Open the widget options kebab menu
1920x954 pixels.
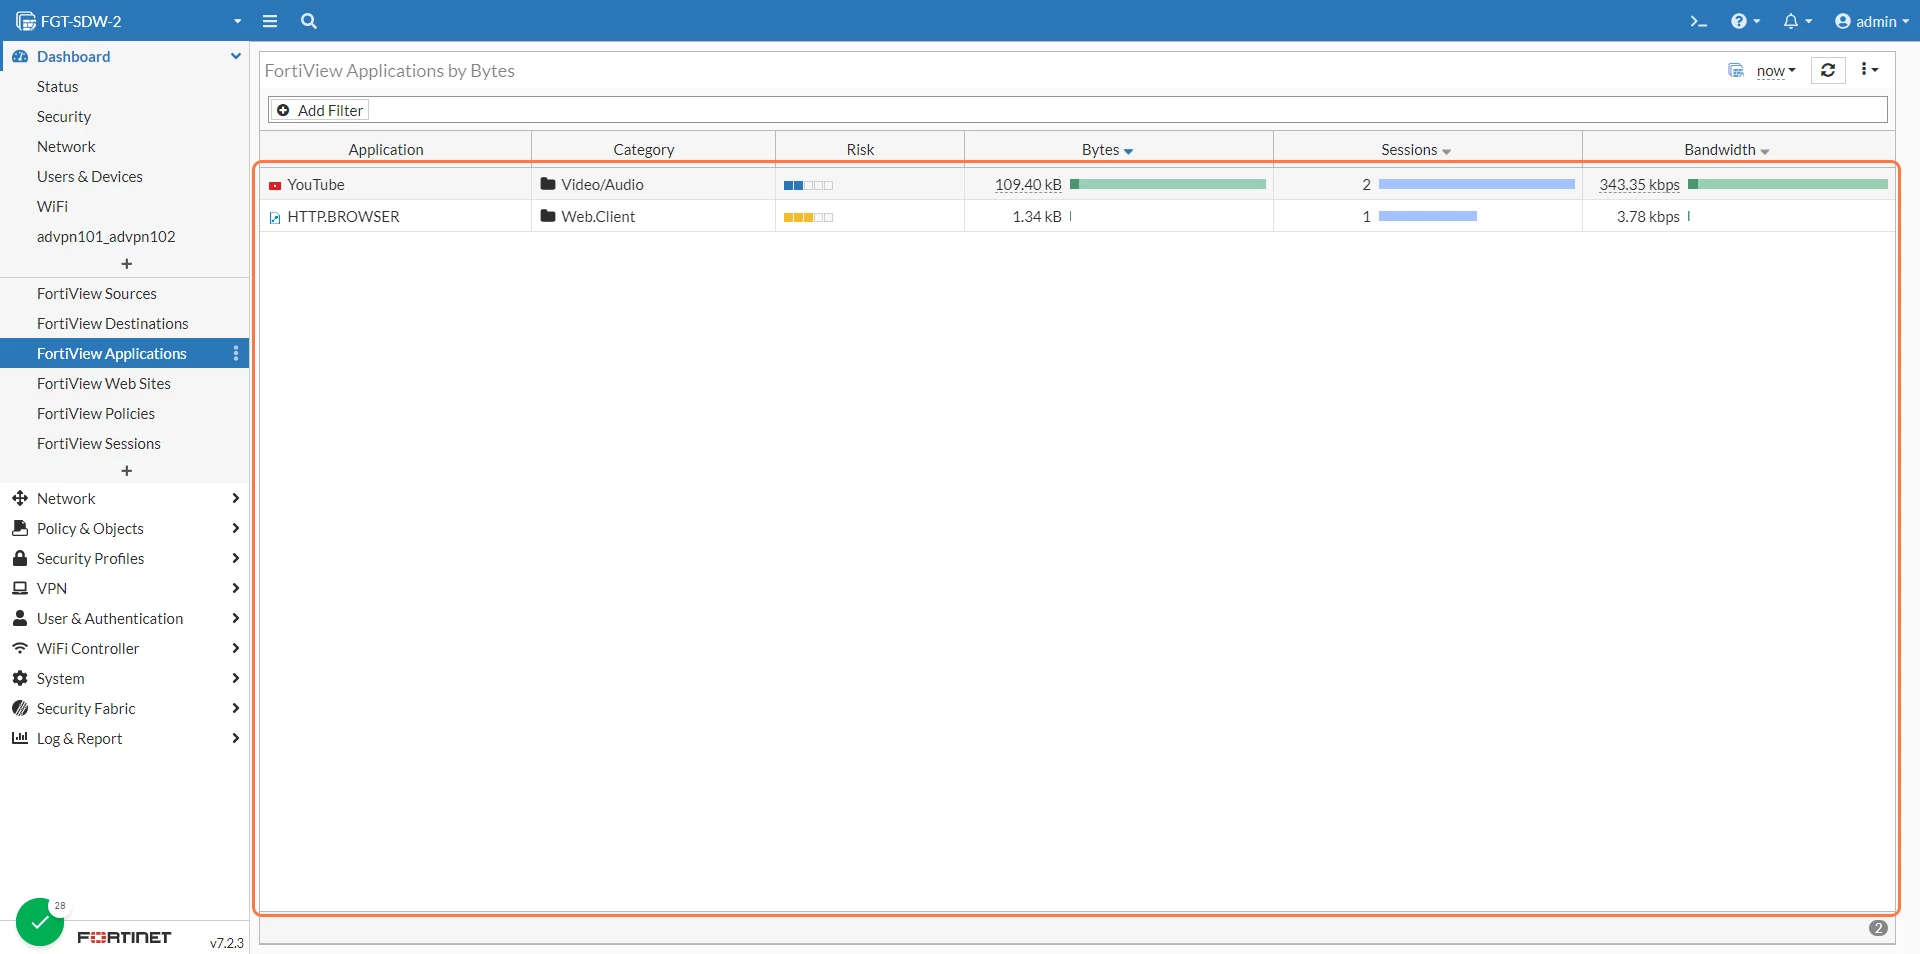point(1869,69)
